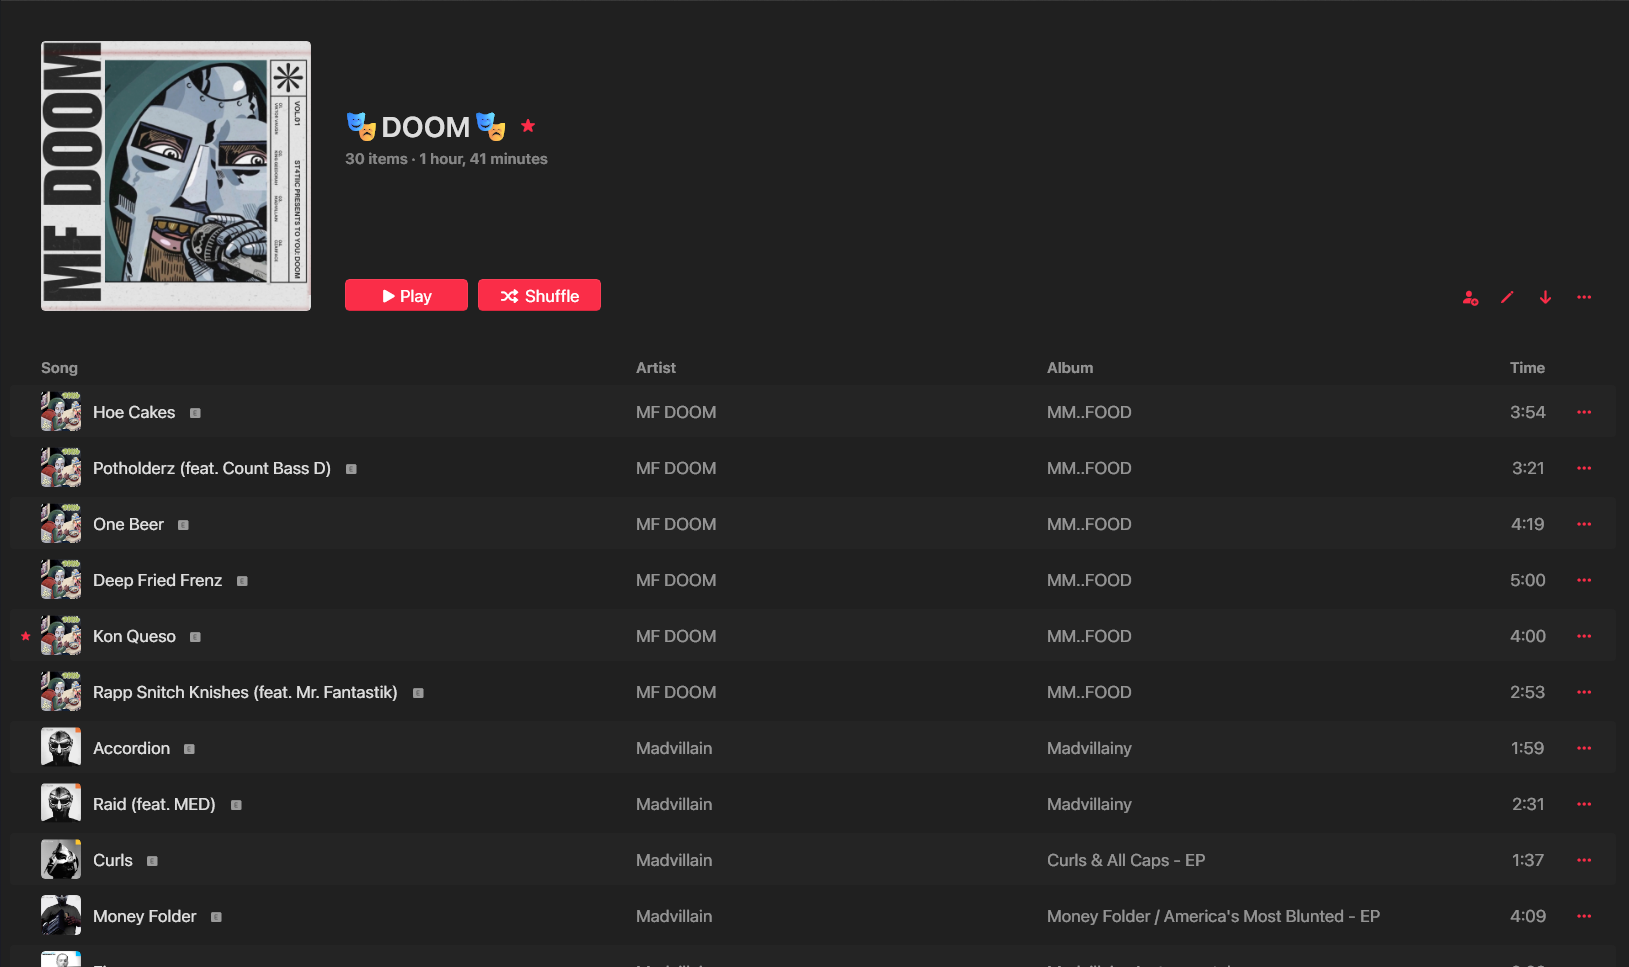Image resolution: width=1629 pixels, height=967 pixels.
Task: Open more options for Kon Queso
Action: pos(1584,636)
